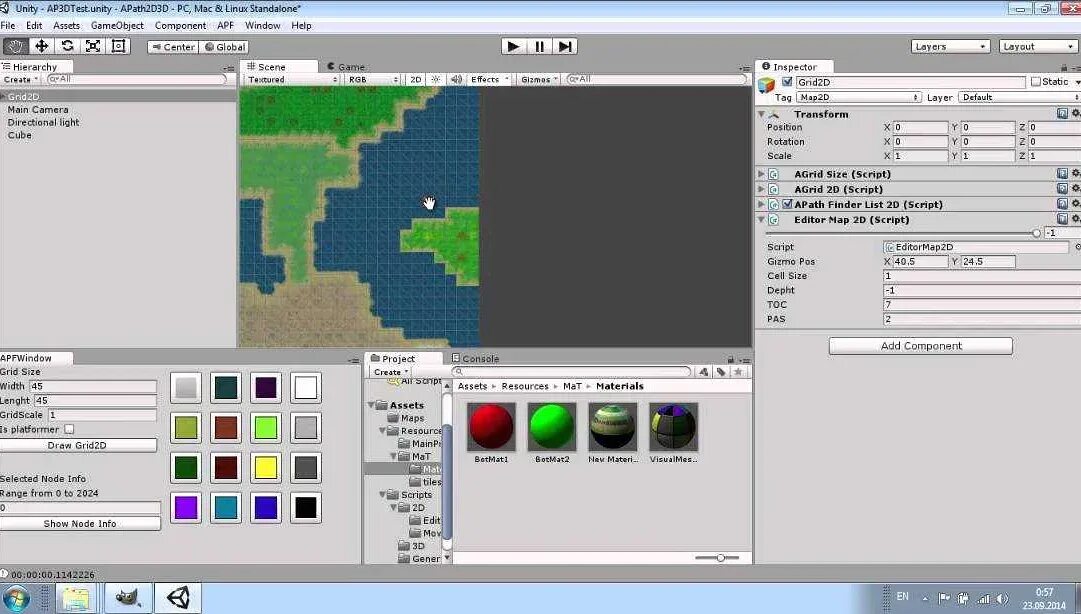Open APath Finder List 2D gear menu
The width and height of the screenshot is (1081, 614).
coord(1075,204)
